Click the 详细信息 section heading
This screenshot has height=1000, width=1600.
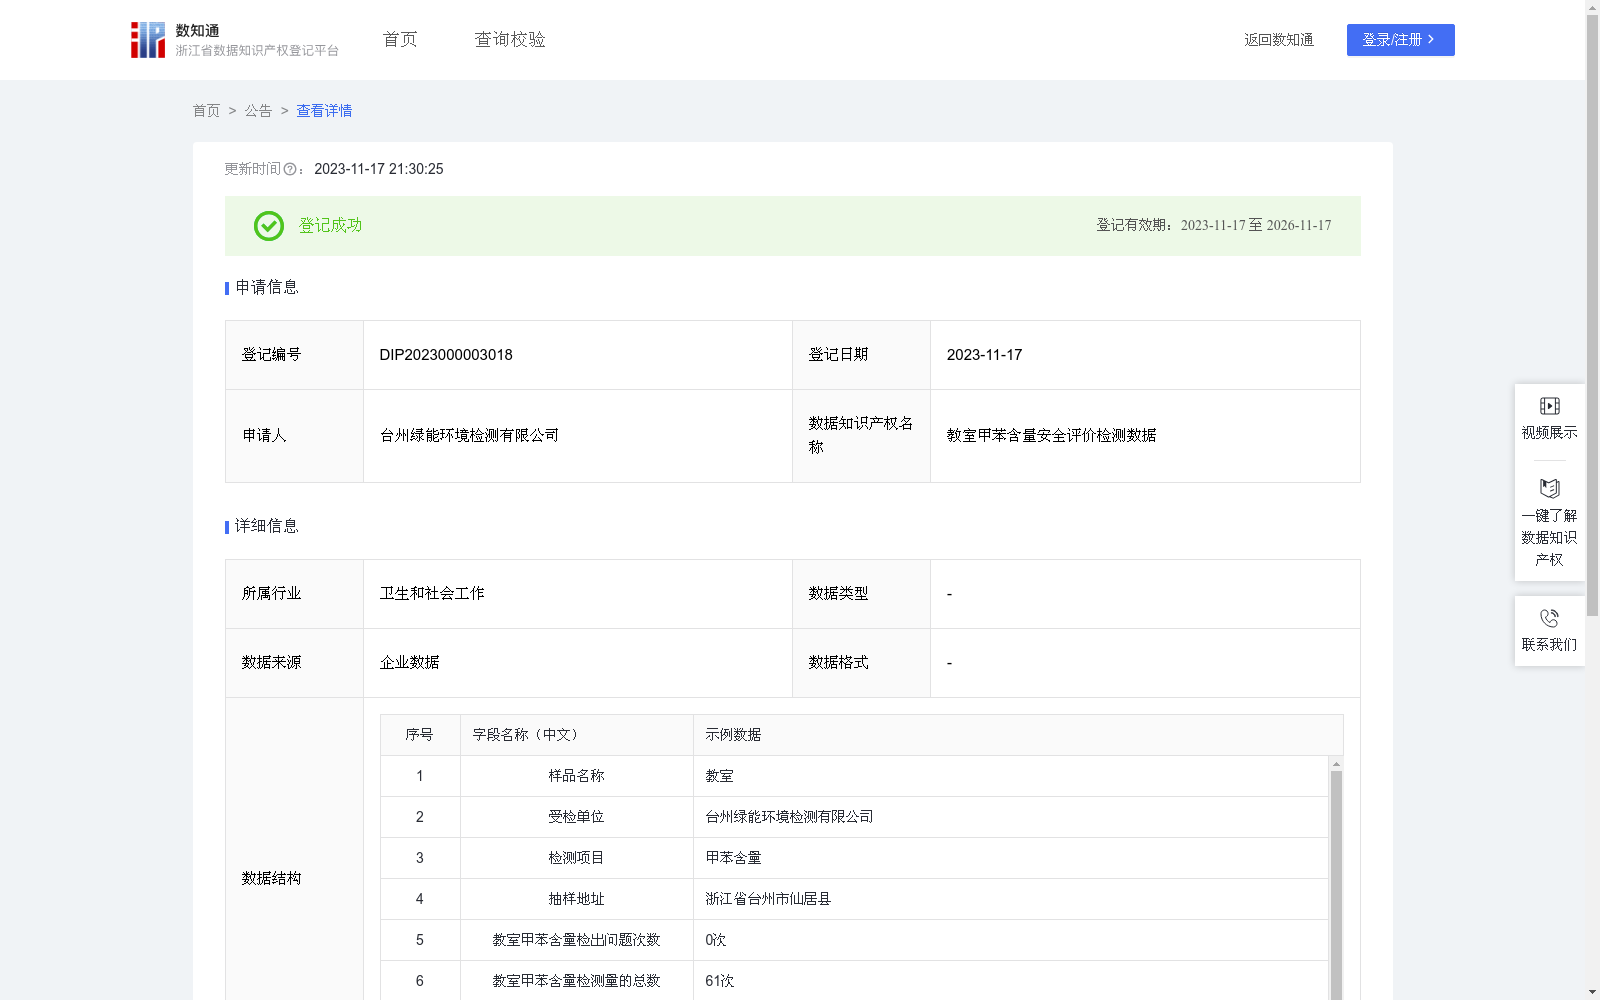(x=267, y=527)
